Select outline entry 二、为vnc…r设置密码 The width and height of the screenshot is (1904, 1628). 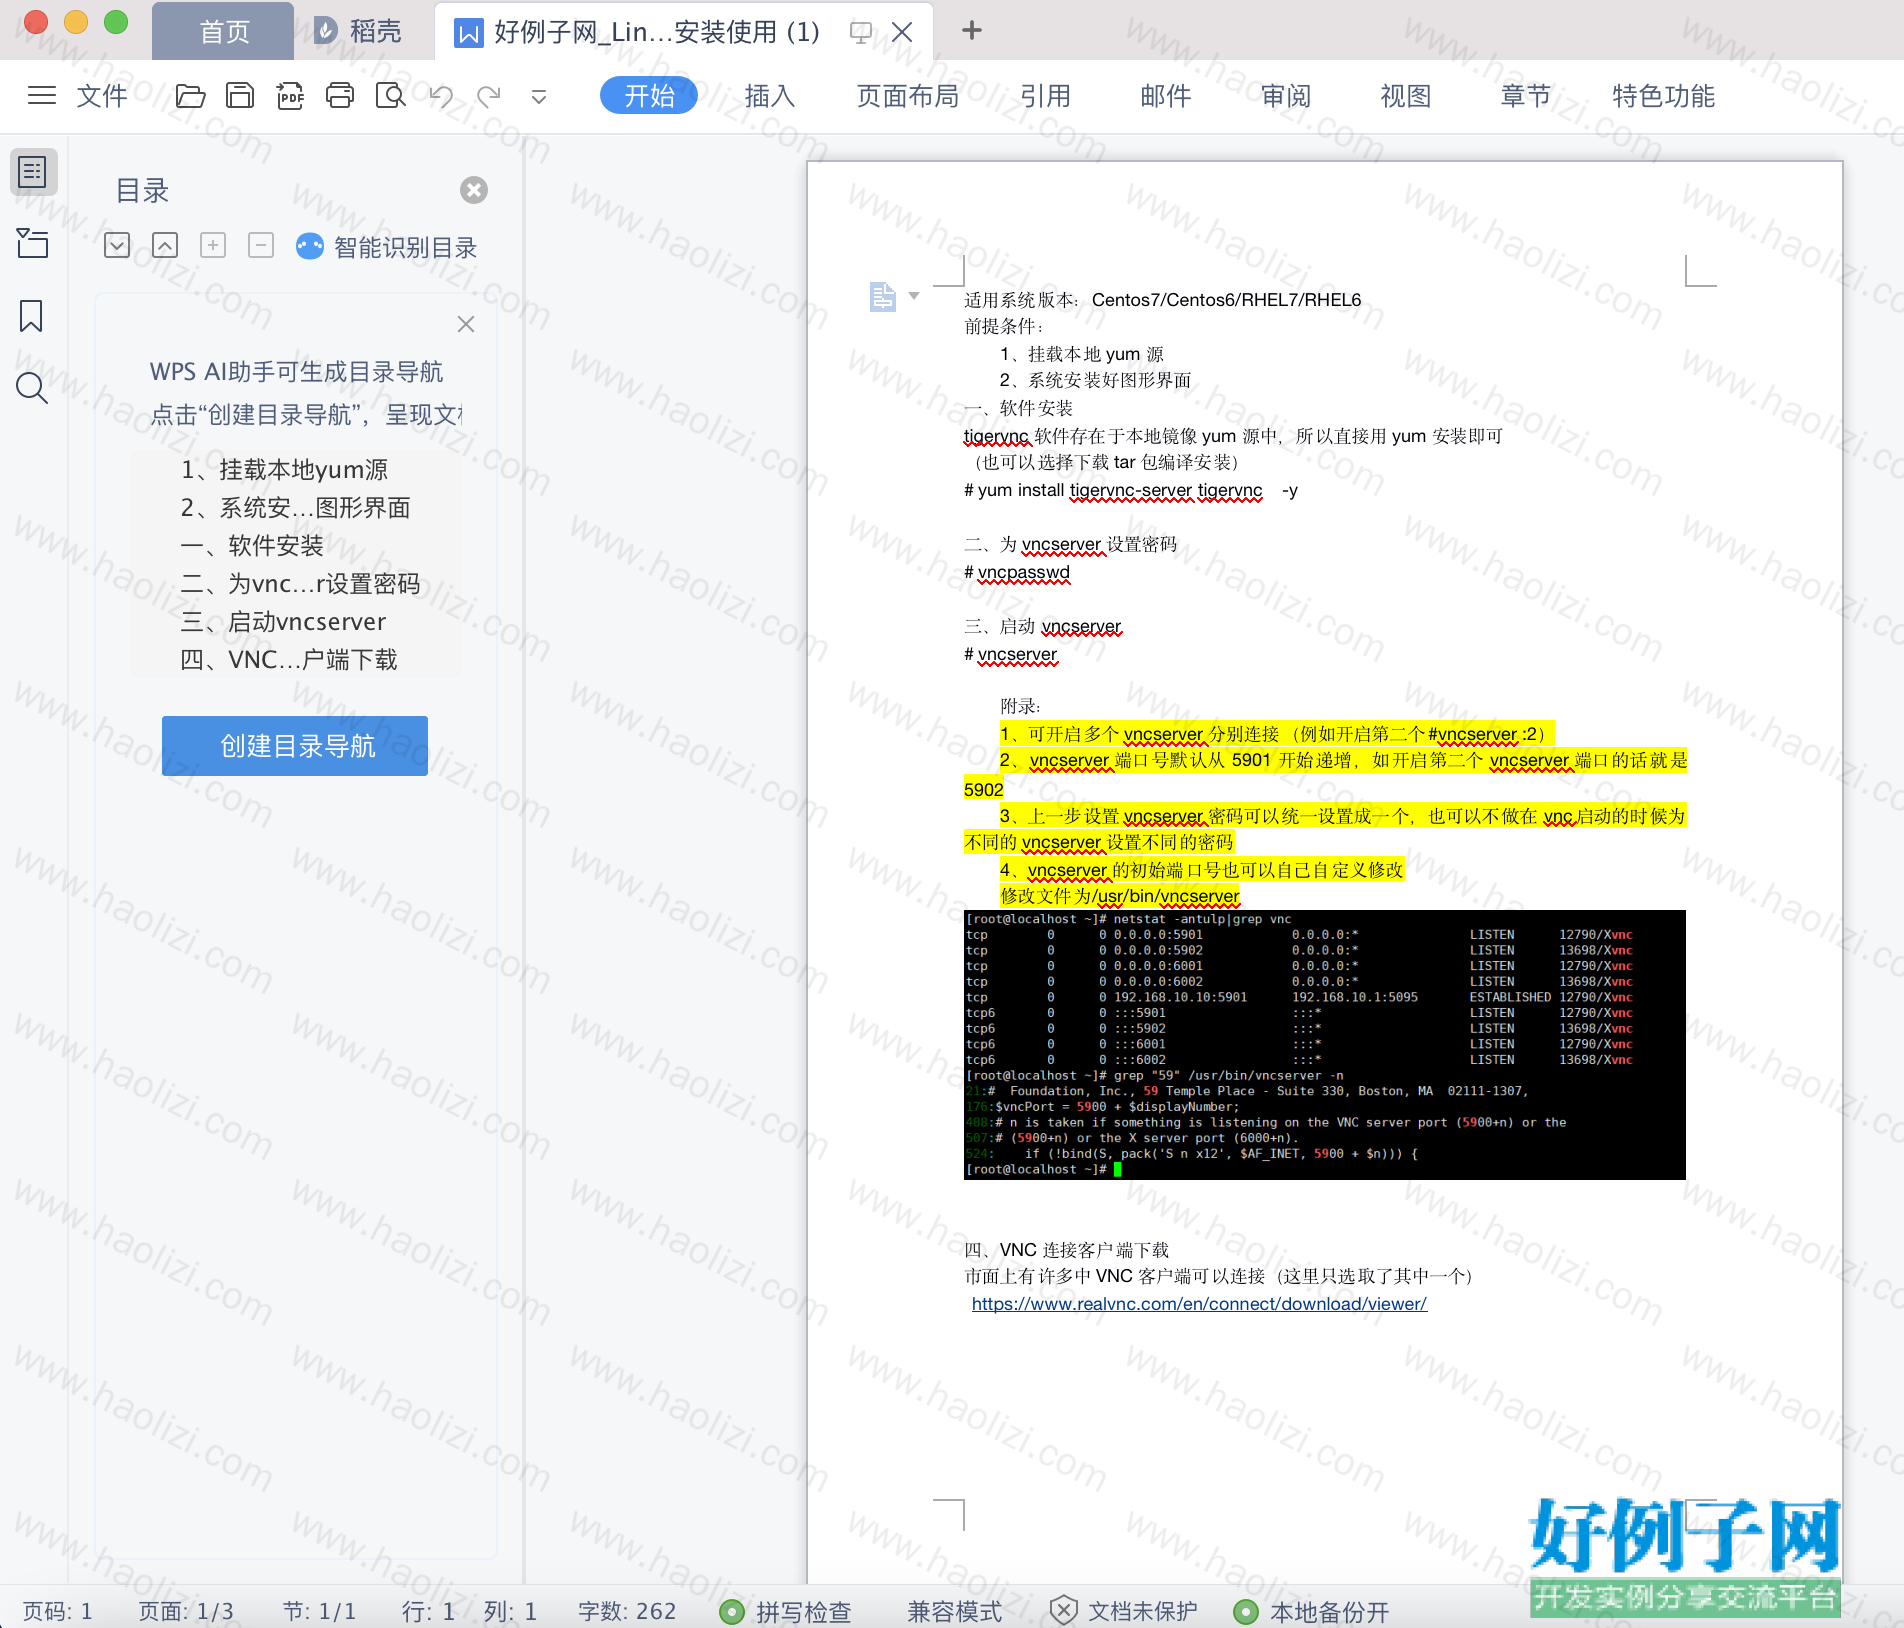[x=300, y=584]
